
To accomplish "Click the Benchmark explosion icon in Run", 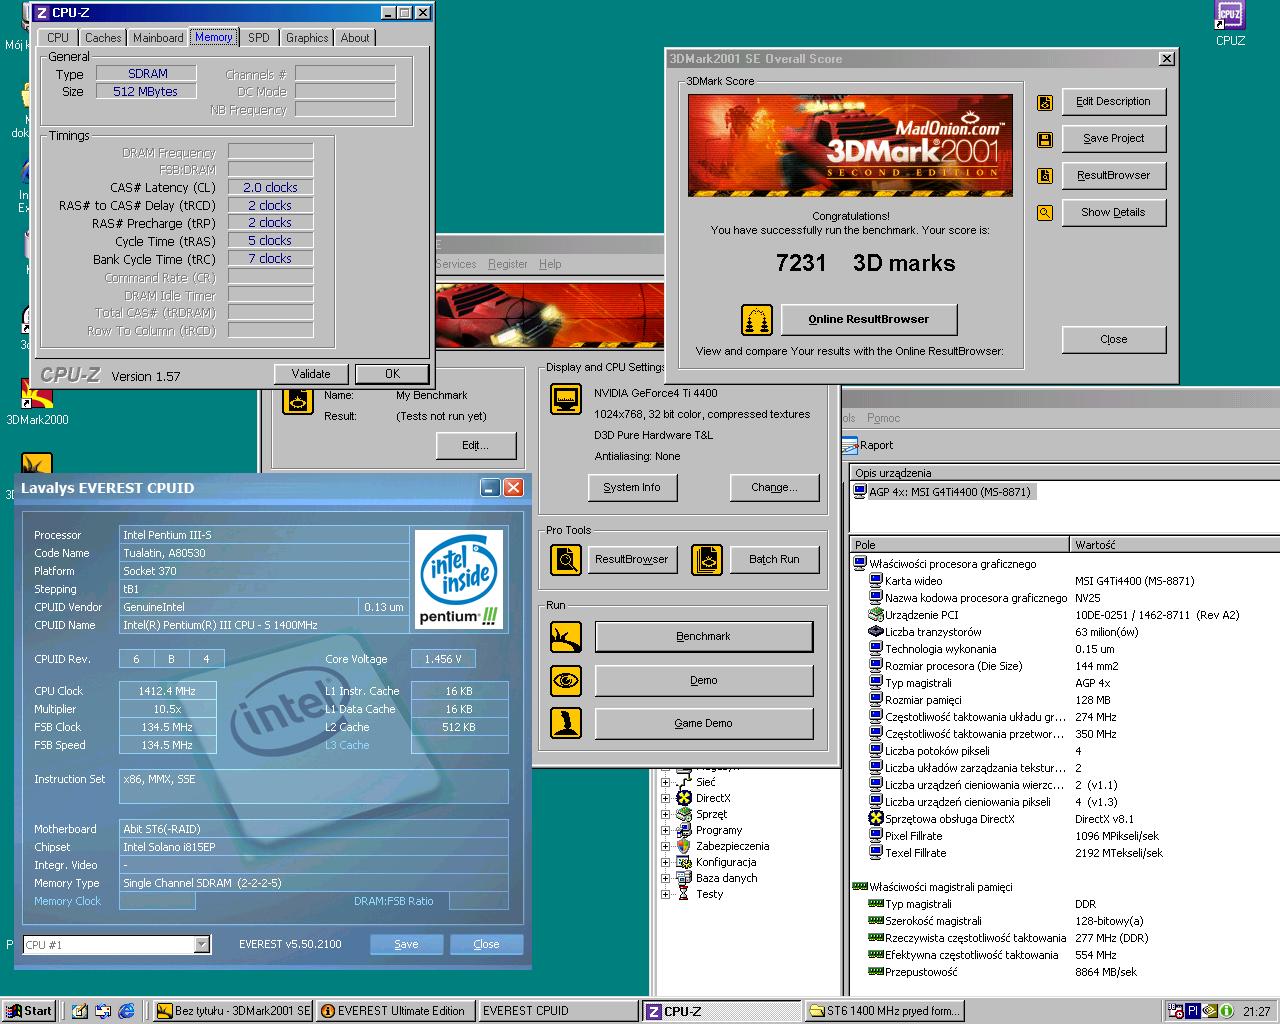I will click(x=566, y=636).
